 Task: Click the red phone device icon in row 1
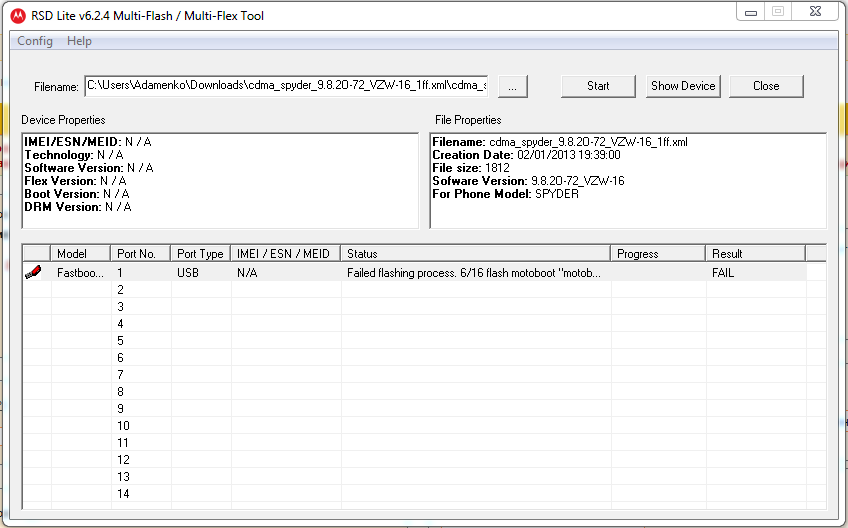33,272
